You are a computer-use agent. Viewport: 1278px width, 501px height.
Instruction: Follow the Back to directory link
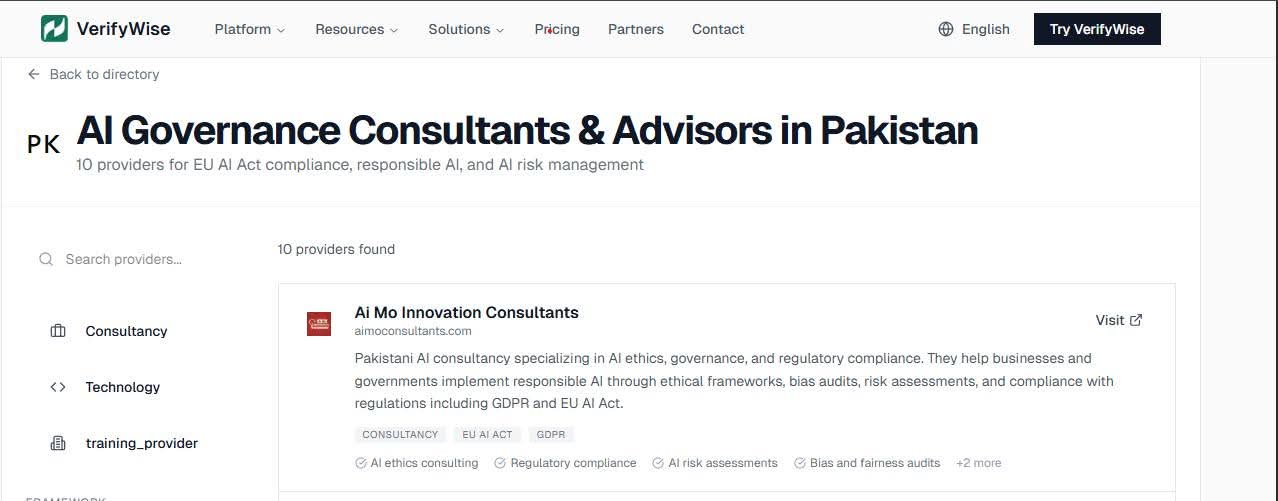[x=104, y=74]
